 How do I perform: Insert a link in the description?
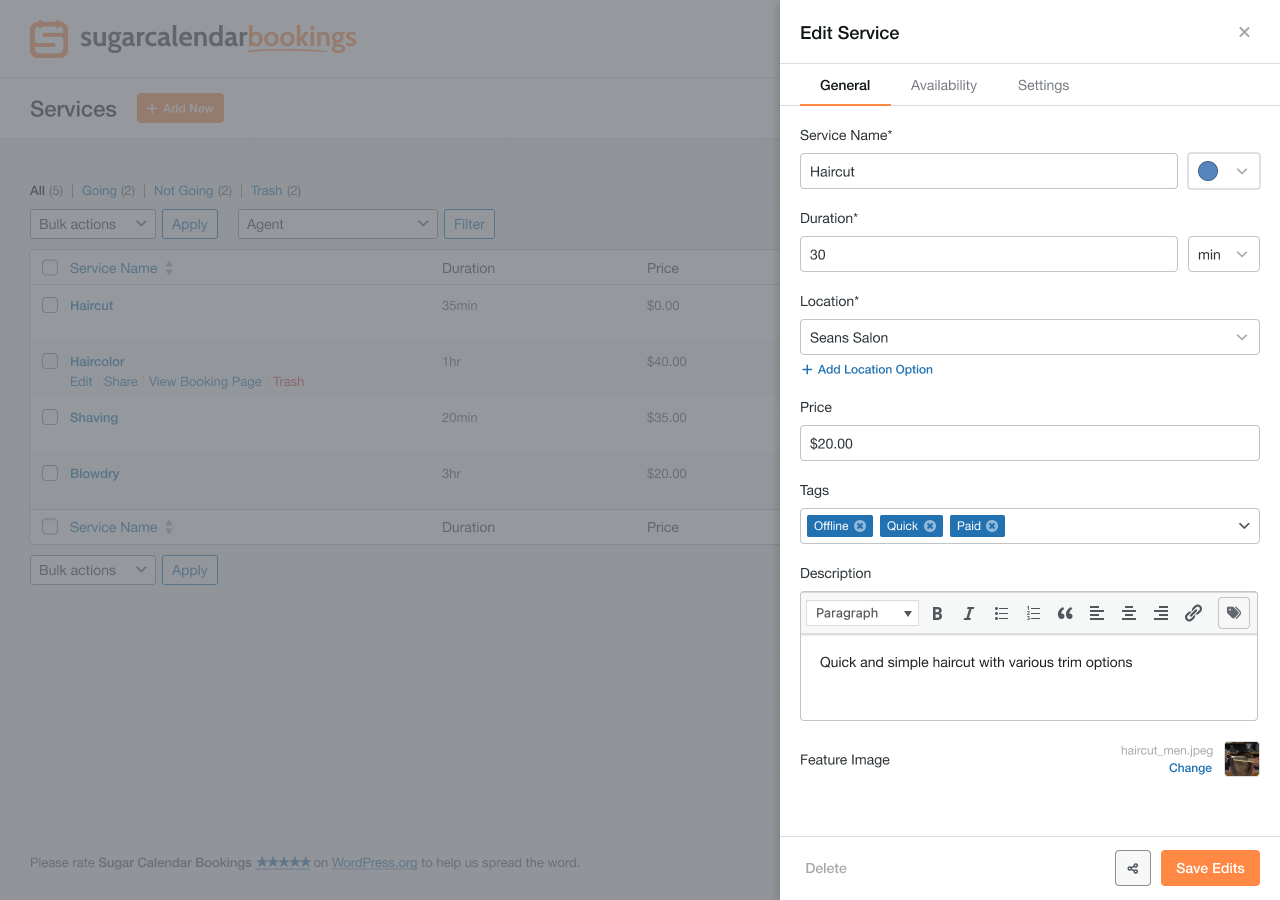click(1193, 613)
